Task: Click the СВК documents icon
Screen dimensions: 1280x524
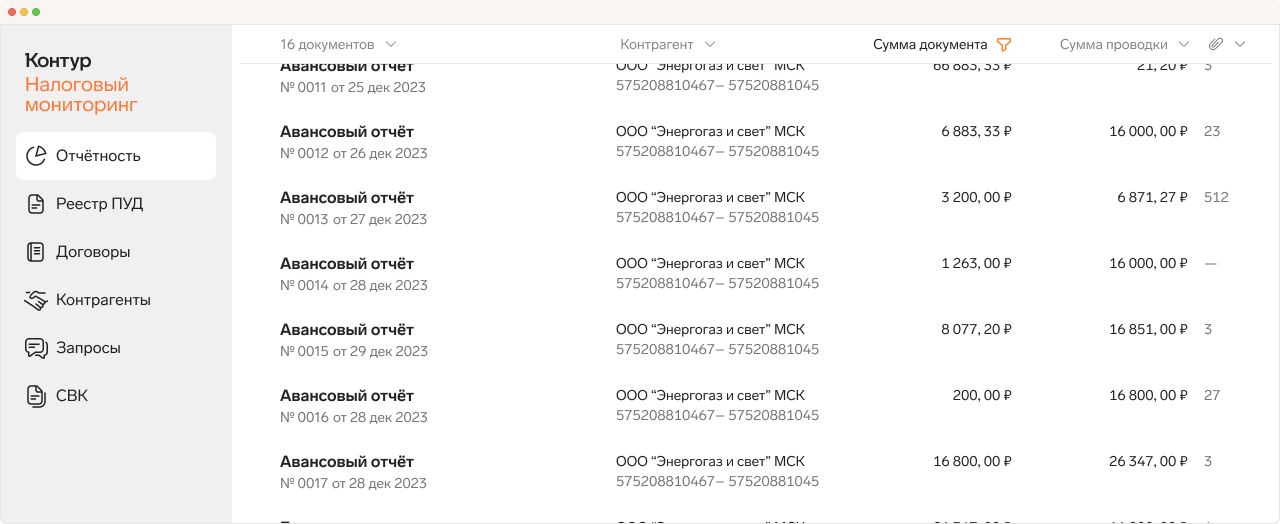Action: coord(36,396)
